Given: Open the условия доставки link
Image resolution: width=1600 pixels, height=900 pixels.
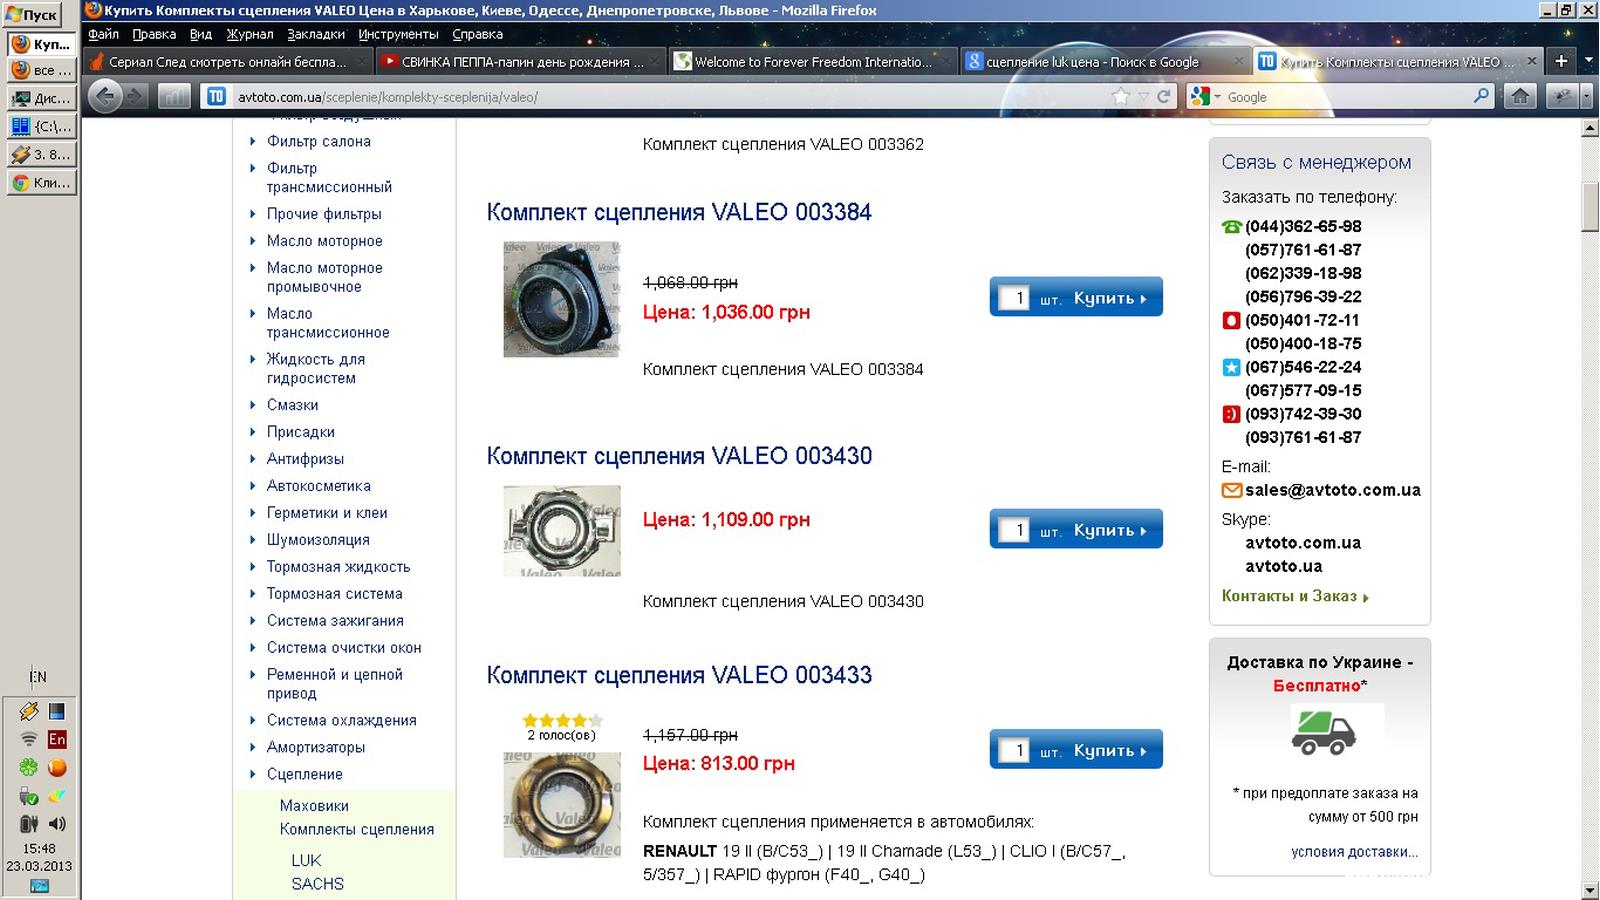Looking at the screenshot, I should pos(1354,852).
